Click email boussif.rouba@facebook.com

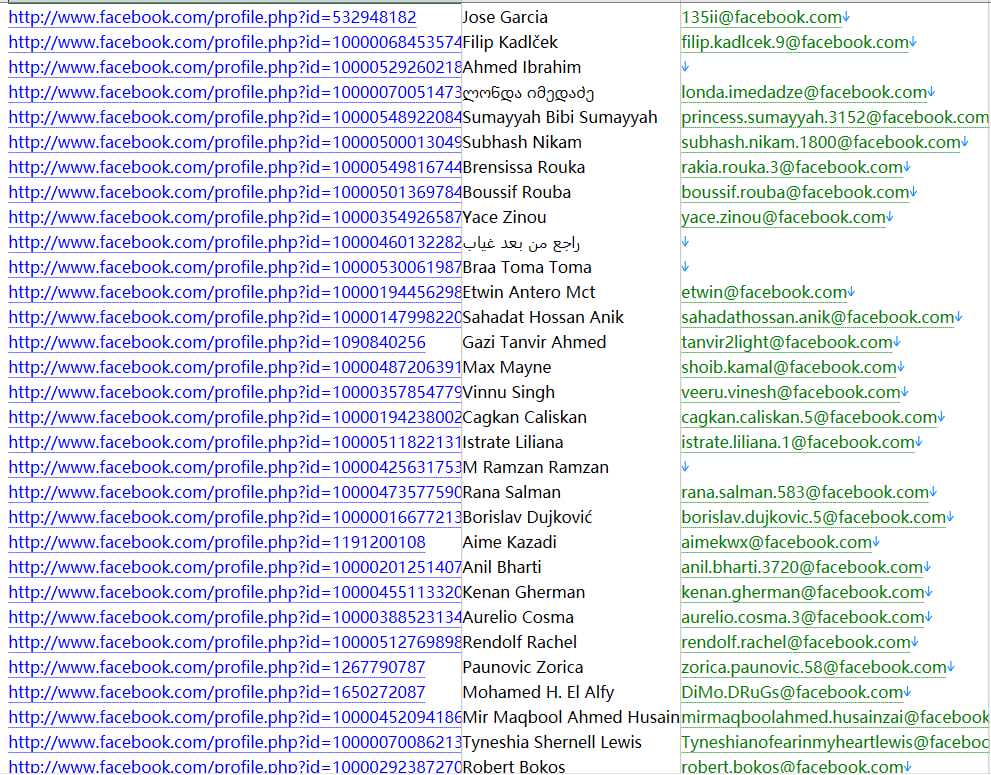point(795,192)
